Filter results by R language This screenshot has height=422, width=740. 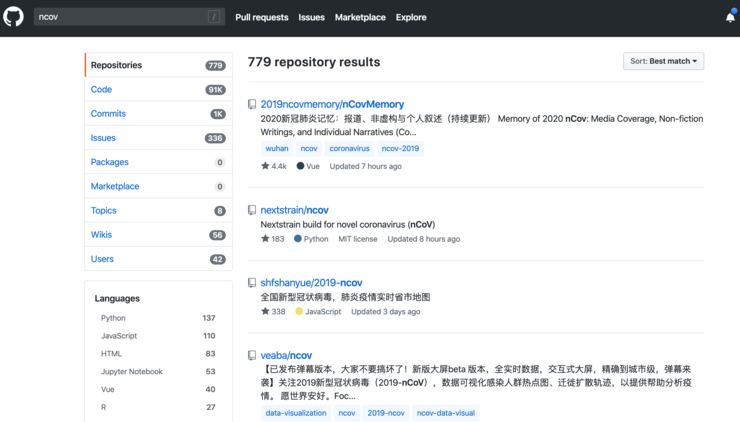(158, 407)
